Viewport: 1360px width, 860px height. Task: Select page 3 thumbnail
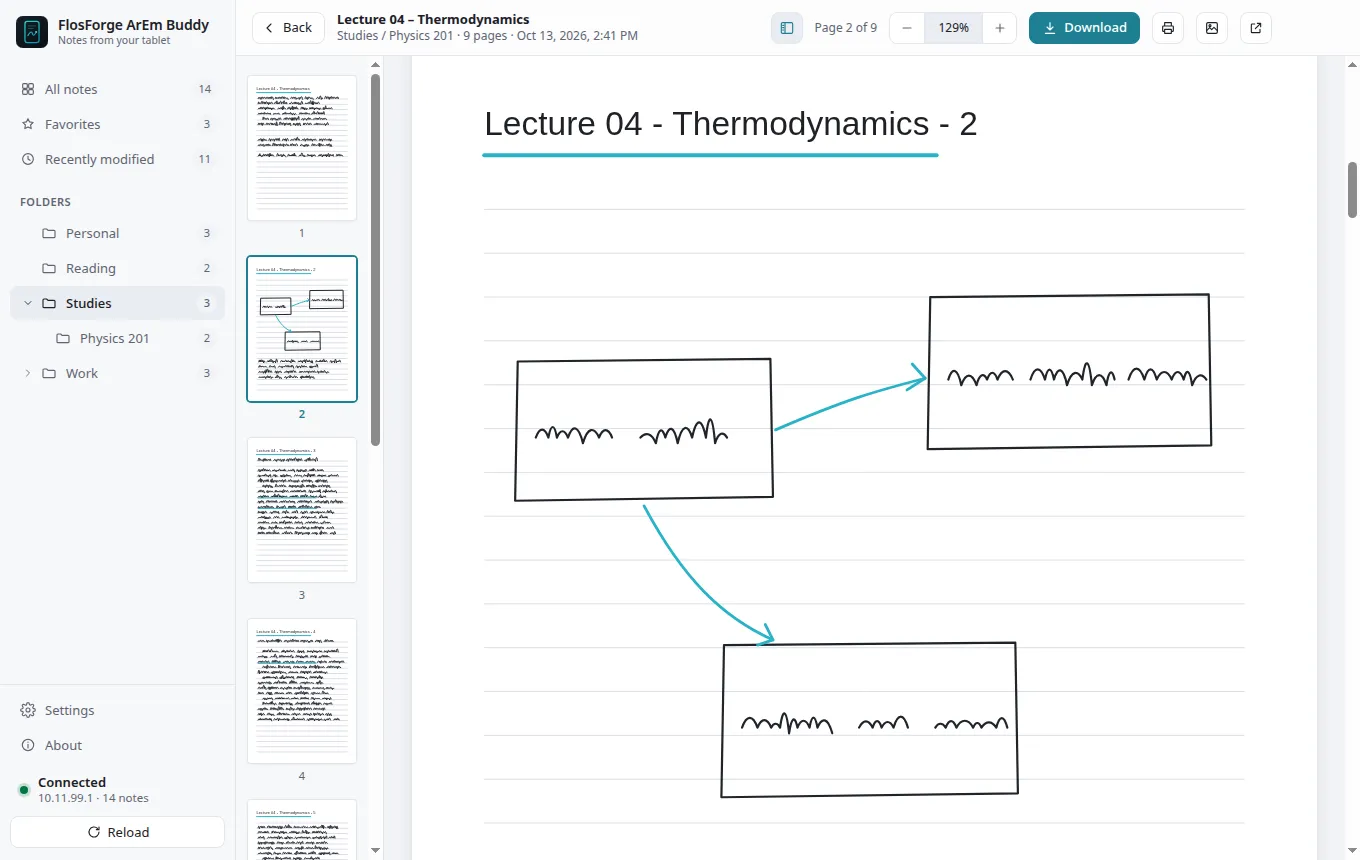[x=302, y=510]
